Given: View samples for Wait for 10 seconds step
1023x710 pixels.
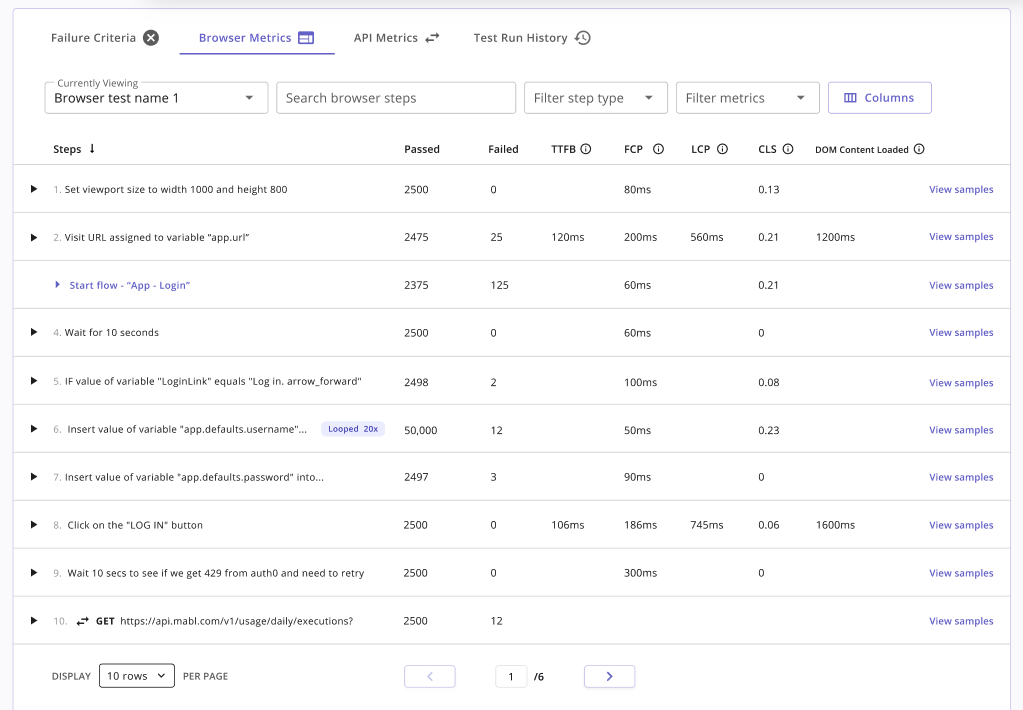Looking at the screenshot, I should pyautogui.click(x=960, y=333).
